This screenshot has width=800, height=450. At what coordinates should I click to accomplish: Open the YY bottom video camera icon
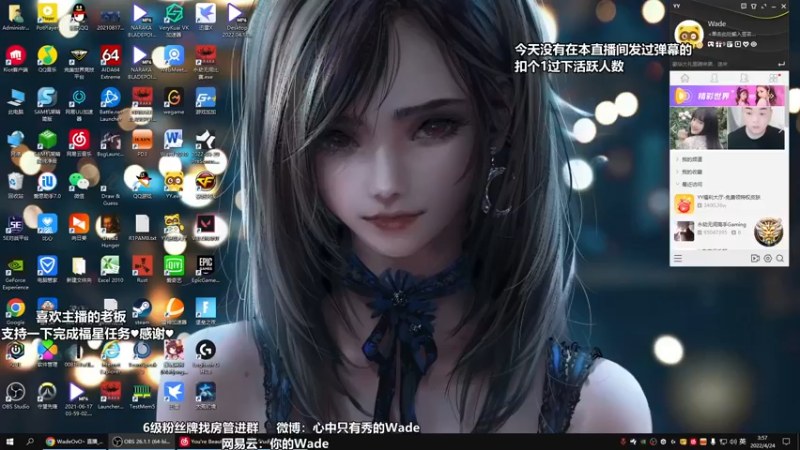click(x=755, y=259)
